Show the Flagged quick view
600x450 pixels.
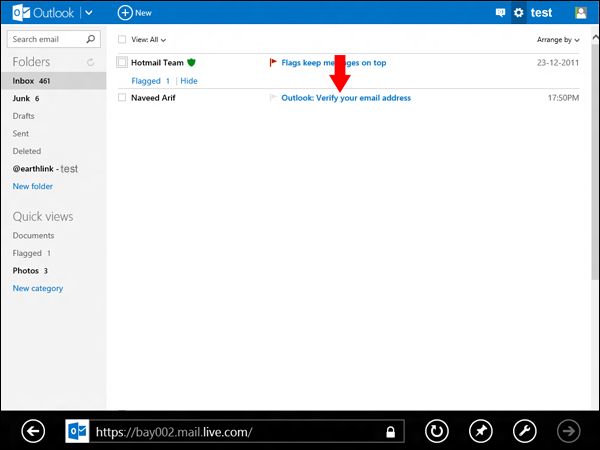coord(31,253)
